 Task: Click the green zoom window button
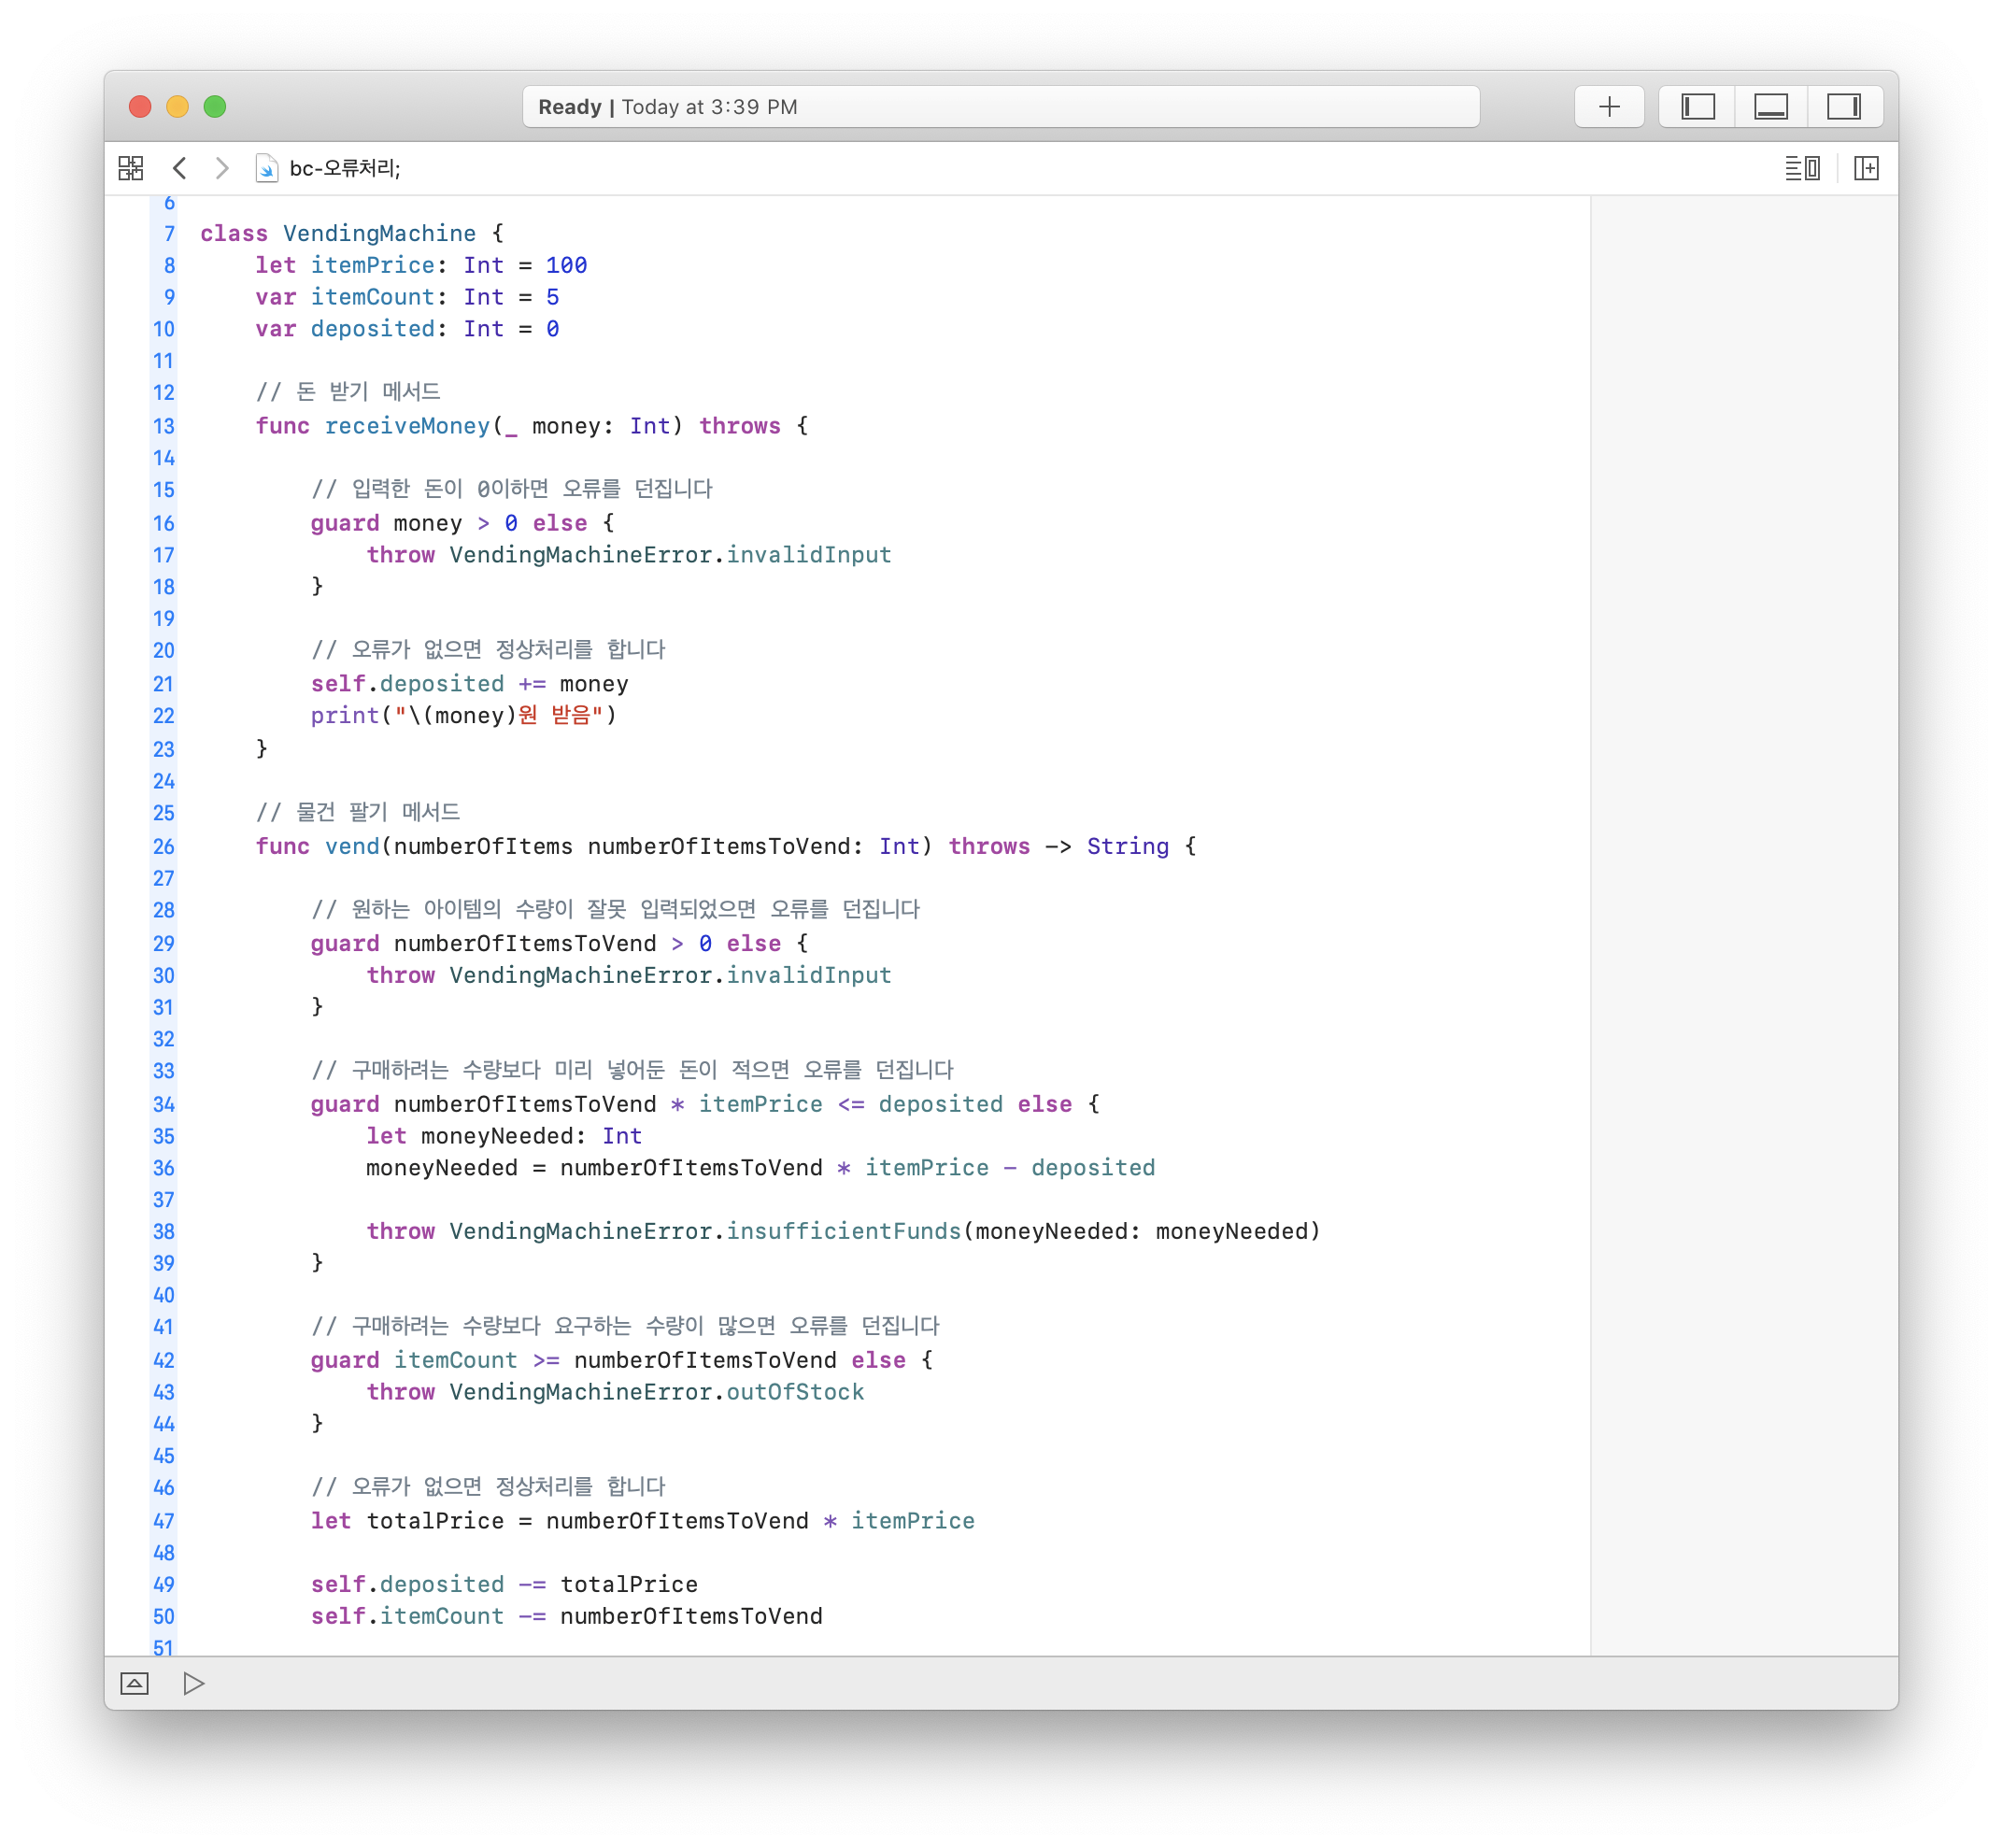pyautogui.click(x=215, y=107)
